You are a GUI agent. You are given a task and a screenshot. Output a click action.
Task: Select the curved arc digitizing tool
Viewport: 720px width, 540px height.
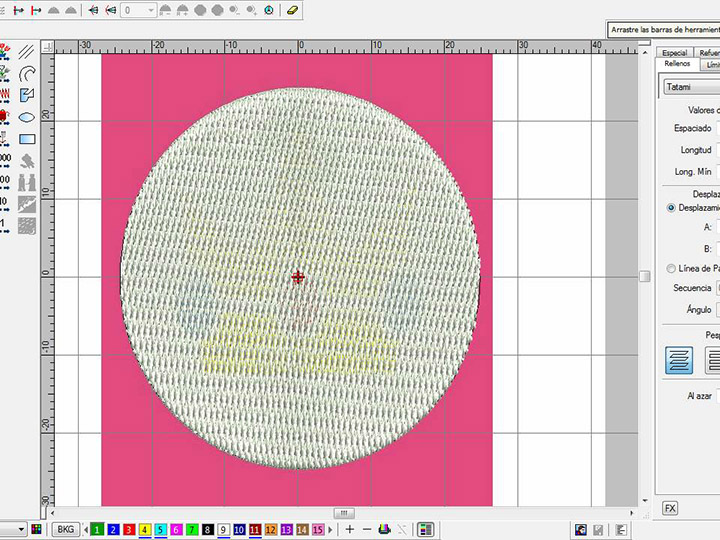coord(27,73)
